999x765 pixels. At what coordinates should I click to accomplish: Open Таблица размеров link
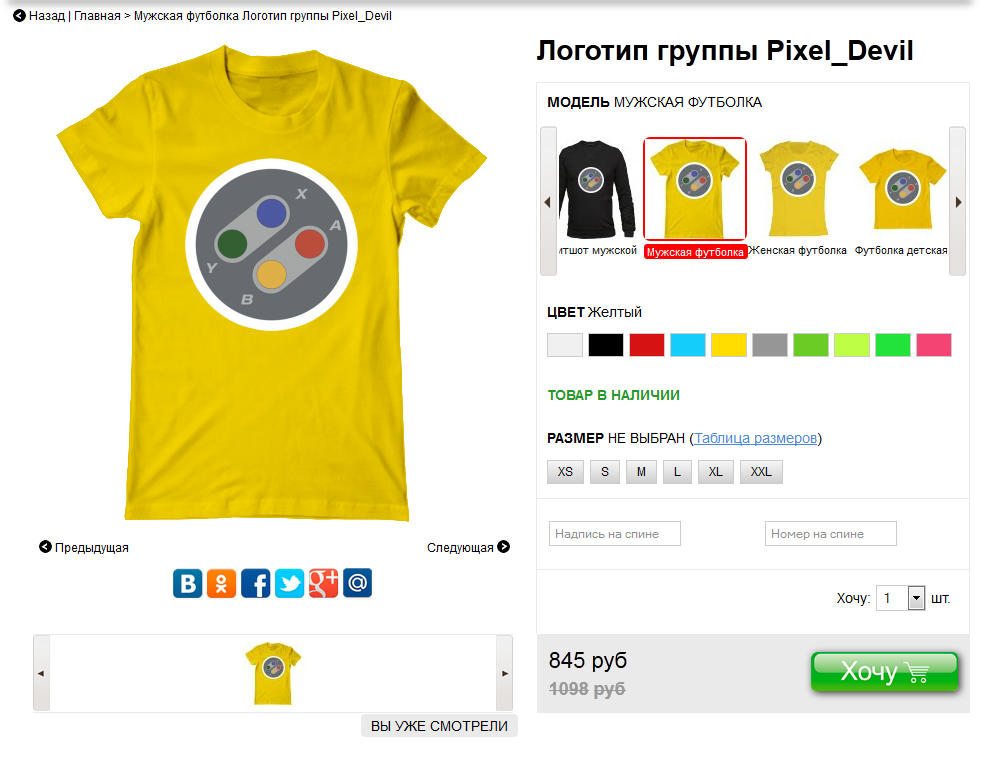(755, 438)
